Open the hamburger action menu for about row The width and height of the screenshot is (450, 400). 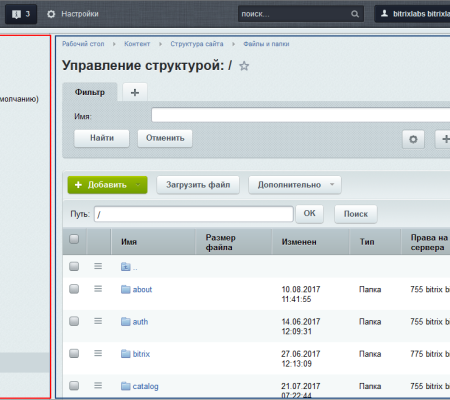tap(98, 289)
